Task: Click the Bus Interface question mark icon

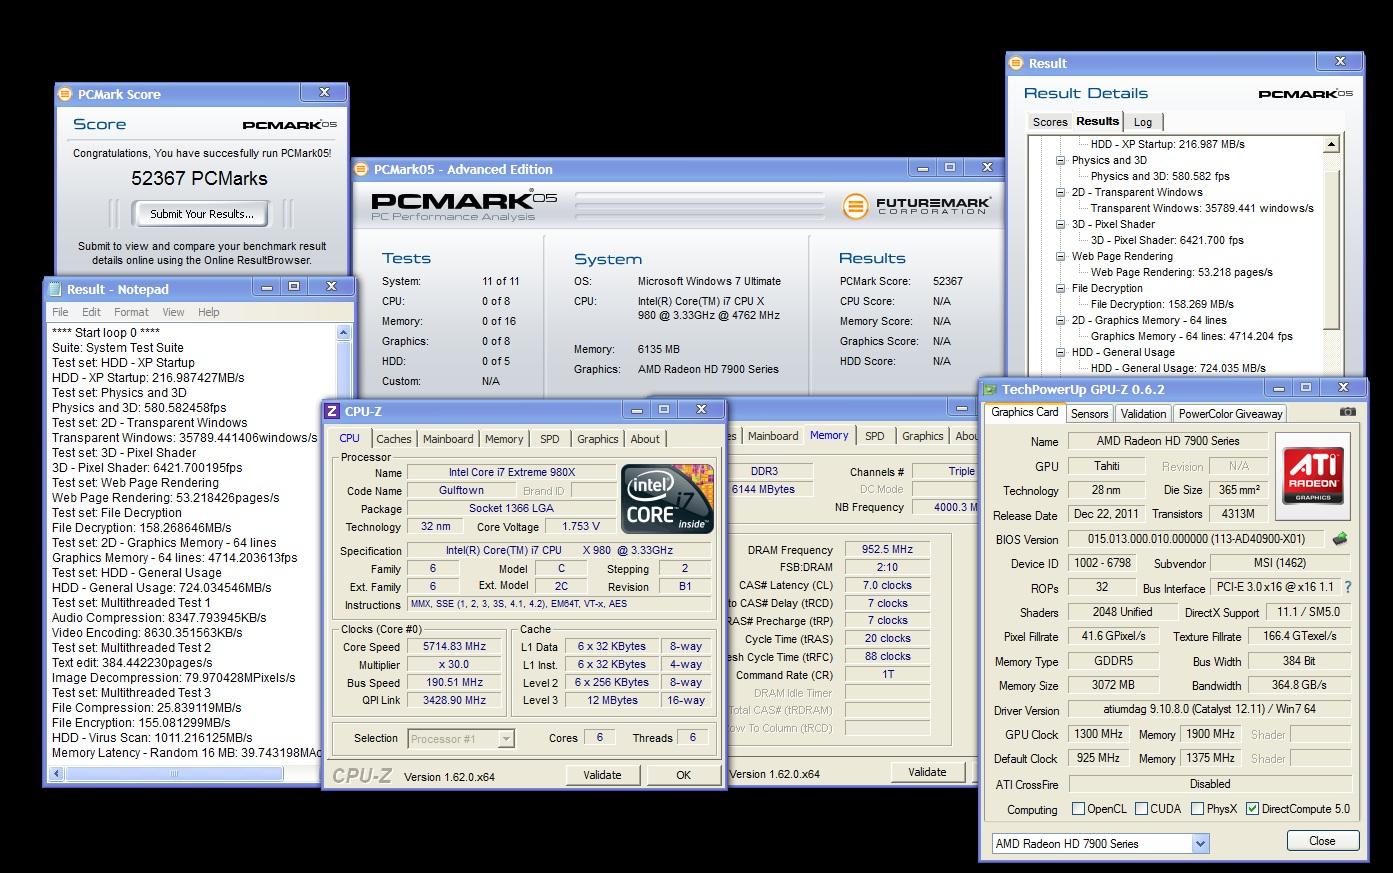Action: pos(1347,588)
